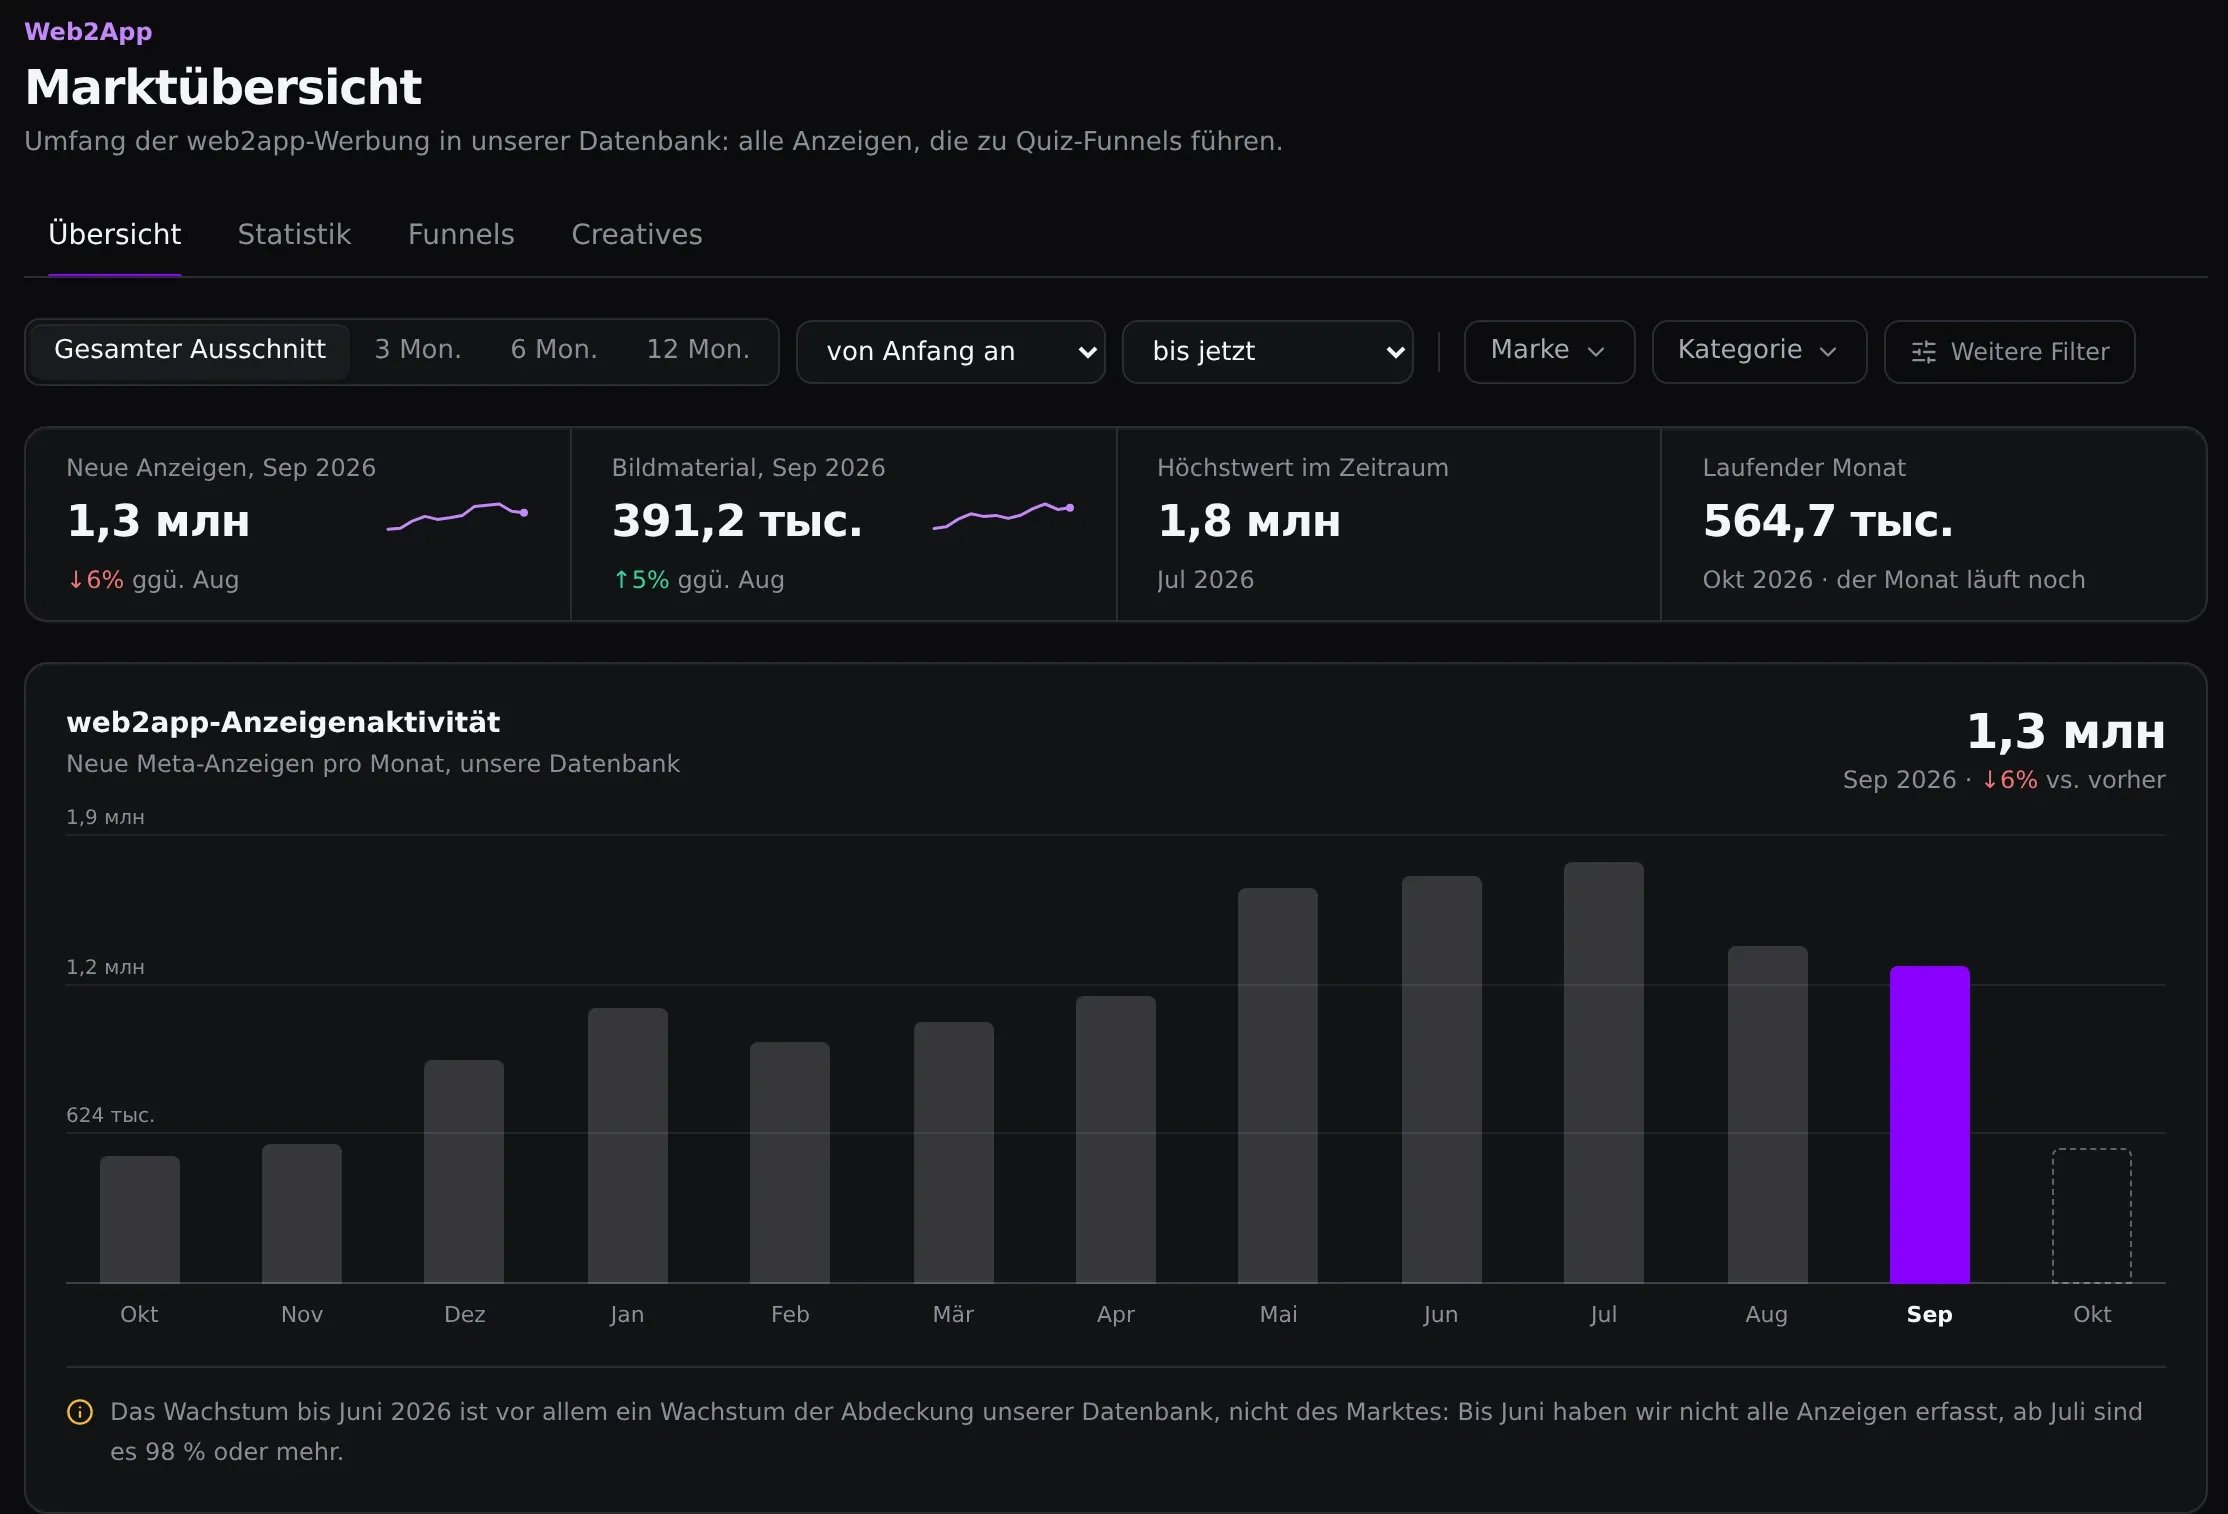Click the Mär bar in chart
Screen dimensions: 2228x1514
(954, 1152)
